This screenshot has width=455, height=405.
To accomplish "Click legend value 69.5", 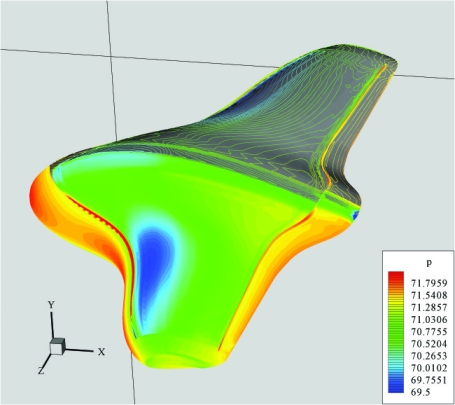I will click(421, 392).
